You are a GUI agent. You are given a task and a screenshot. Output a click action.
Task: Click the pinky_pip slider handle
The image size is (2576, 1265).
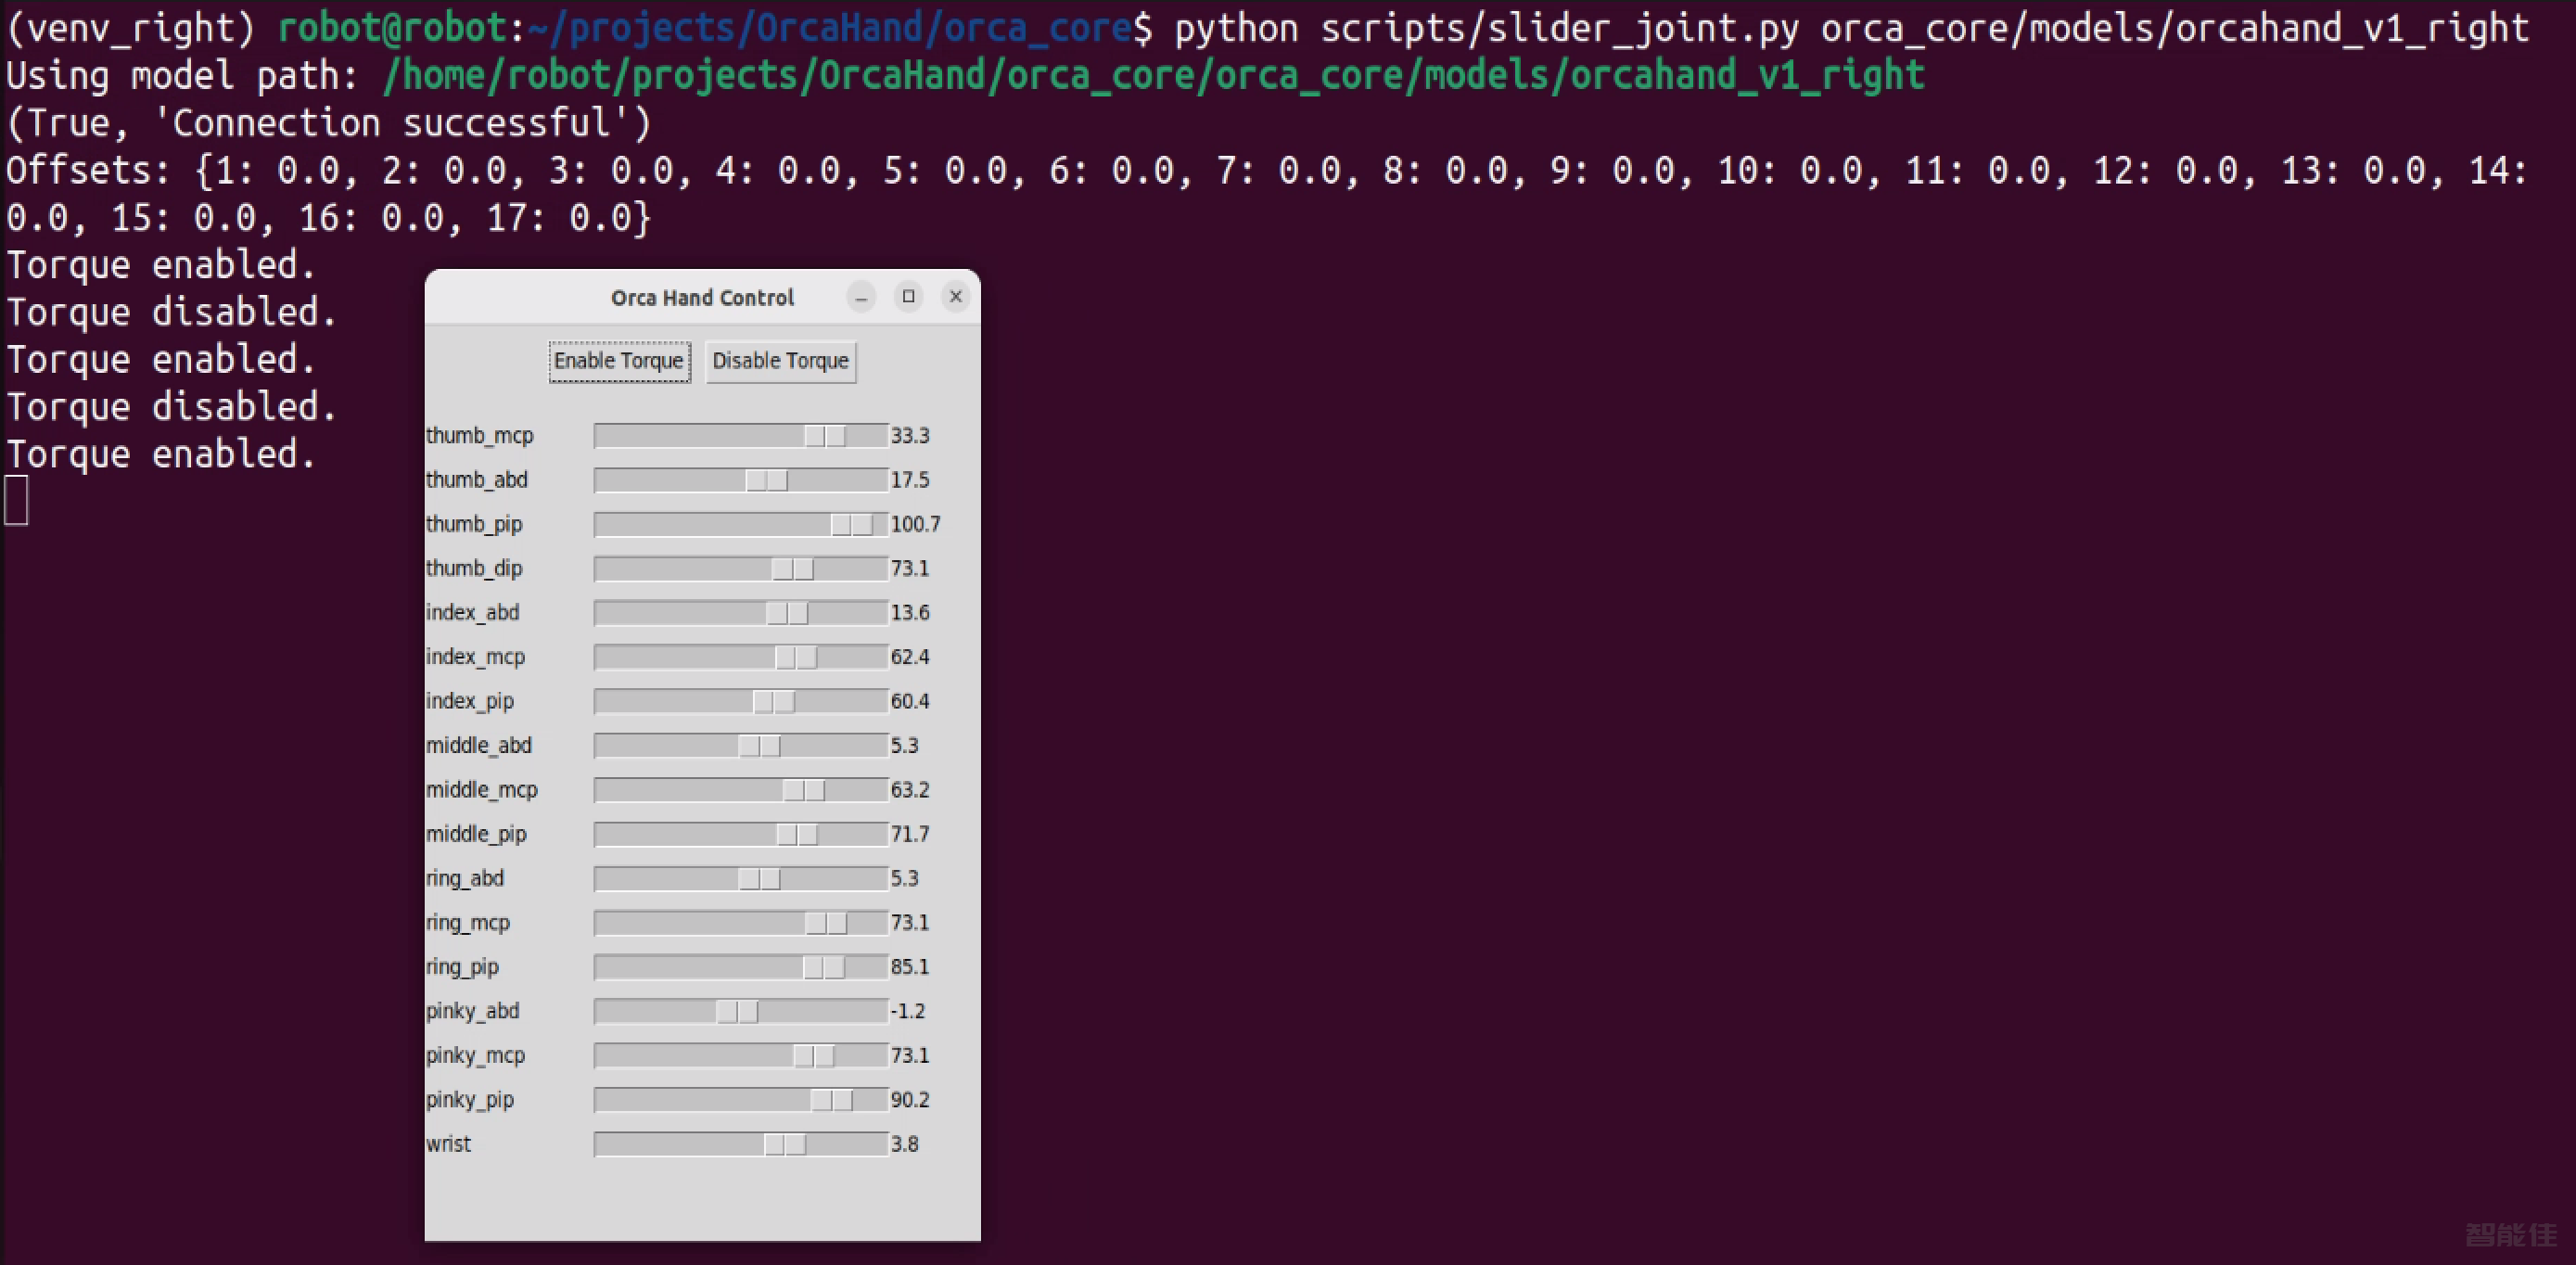tap(832, 1100)
